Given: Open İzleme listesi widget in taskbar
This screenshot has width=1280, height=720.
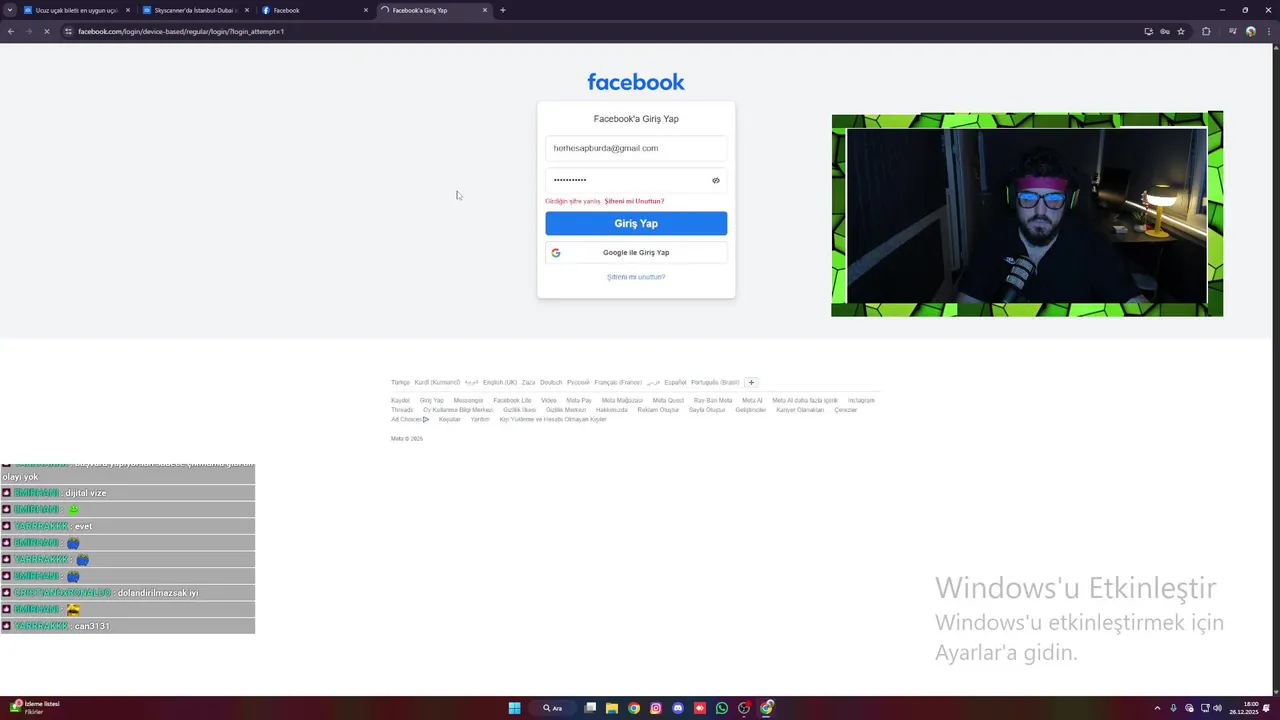Looking at the screenshot, I should tap(33, 707).
